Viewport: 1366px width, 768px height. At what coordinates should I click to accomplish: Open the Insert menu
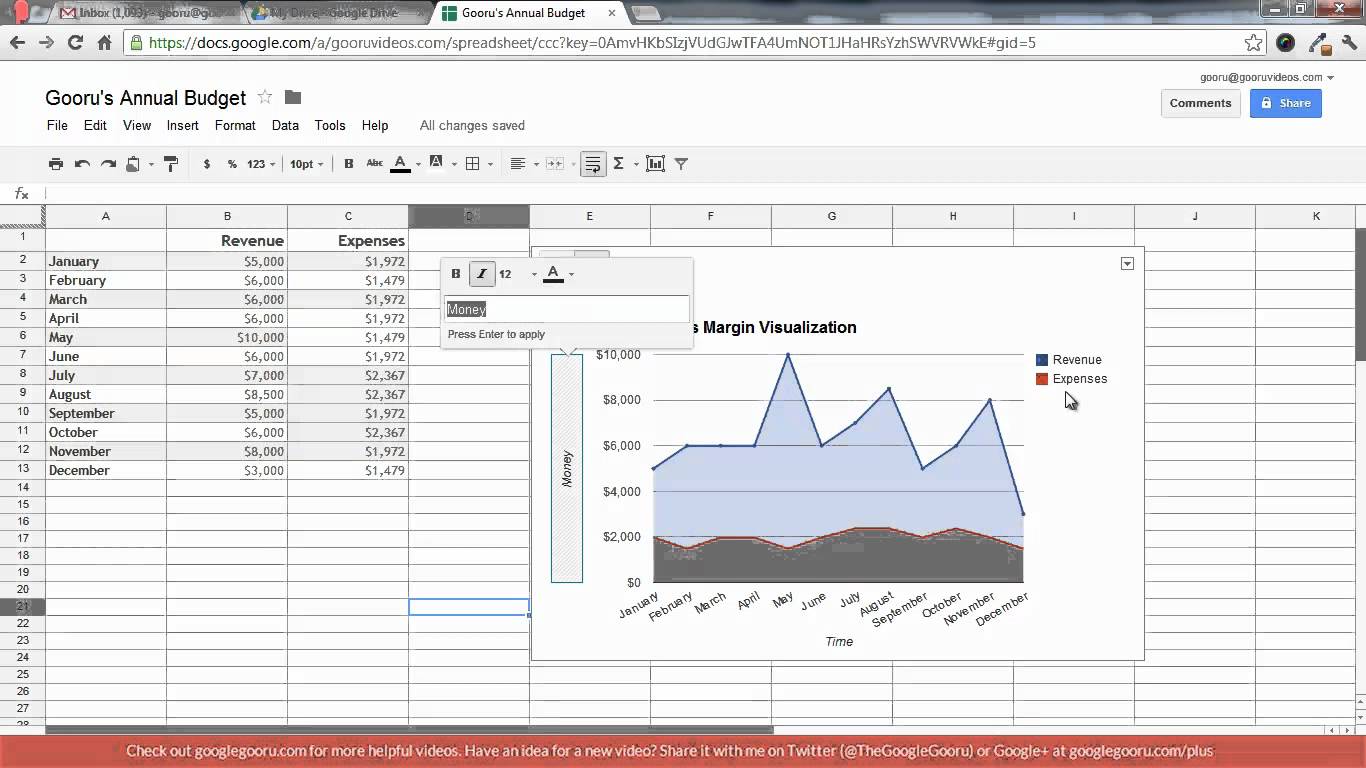click(183, 125)
